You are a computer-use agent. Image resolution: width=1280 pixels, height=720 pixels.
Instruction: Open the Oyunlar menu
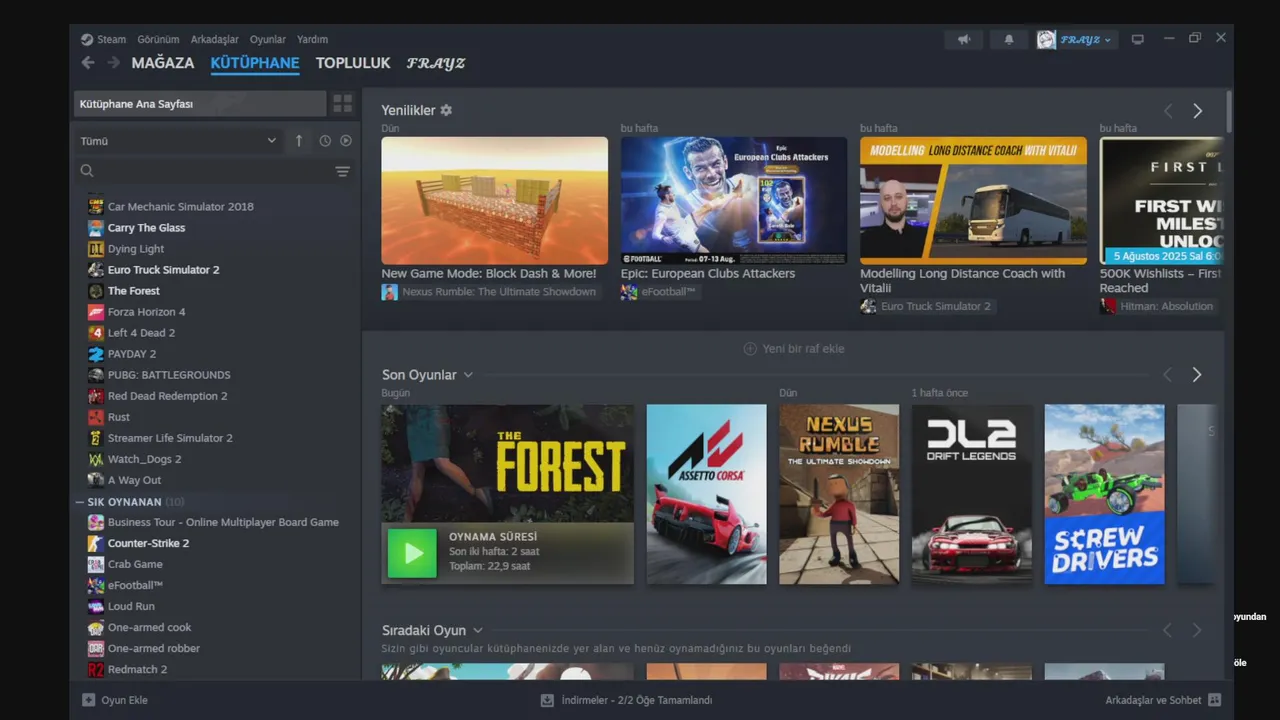click(268, 39)
